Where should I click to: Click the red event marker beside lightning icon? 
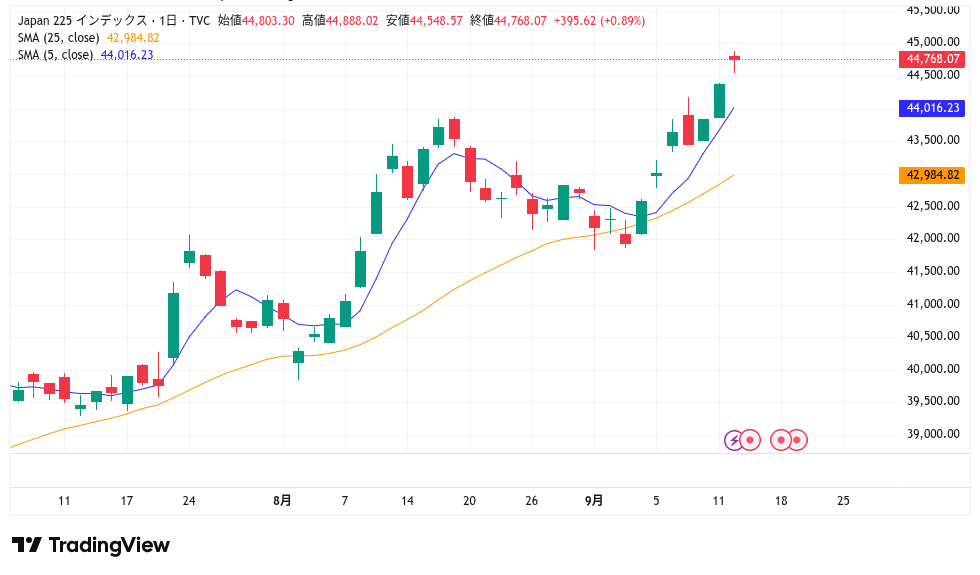[751, 439]
